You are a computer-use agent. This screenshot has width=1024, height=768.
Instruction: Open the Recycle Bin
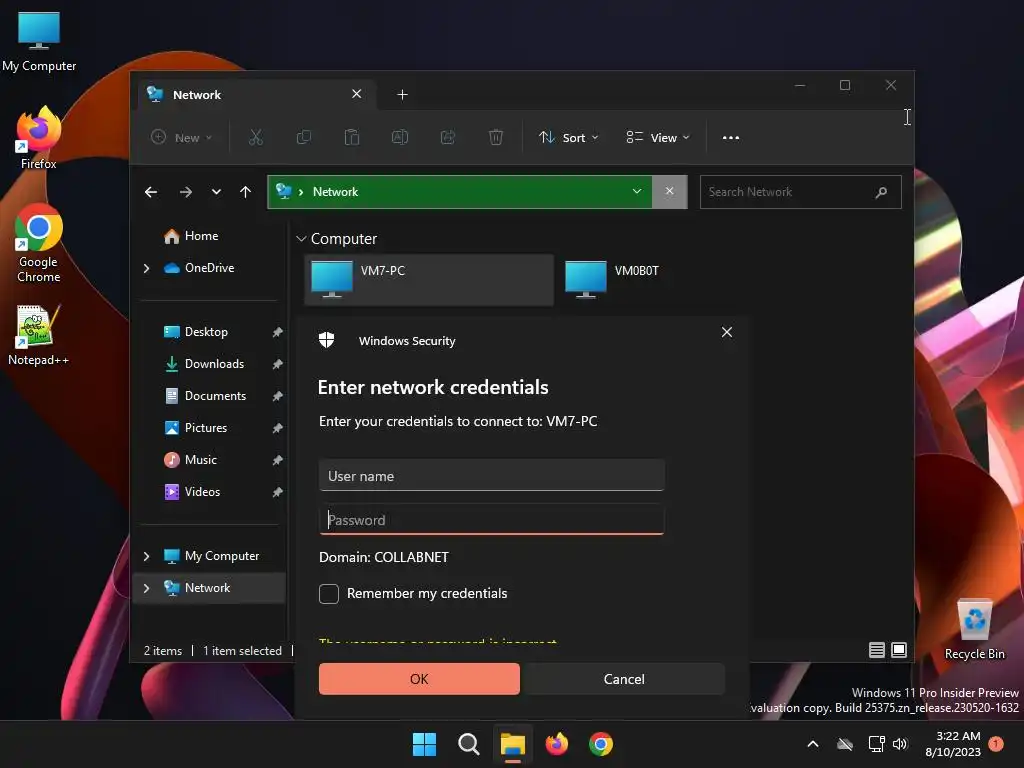point(974,630)
